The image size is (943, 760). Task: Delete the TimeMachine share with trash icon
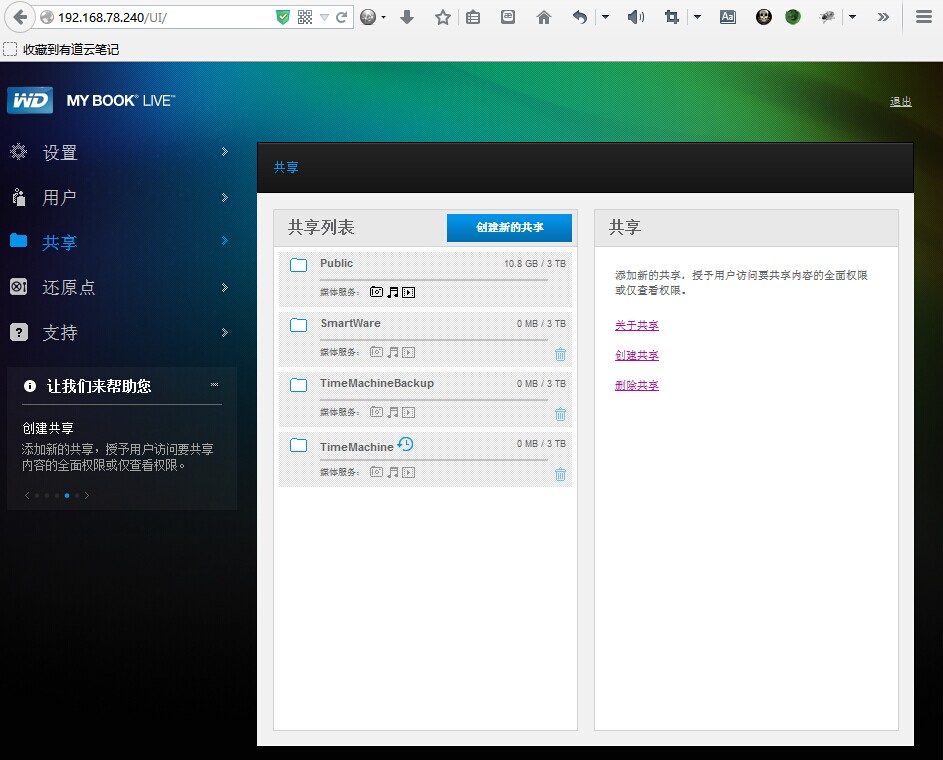561,474
